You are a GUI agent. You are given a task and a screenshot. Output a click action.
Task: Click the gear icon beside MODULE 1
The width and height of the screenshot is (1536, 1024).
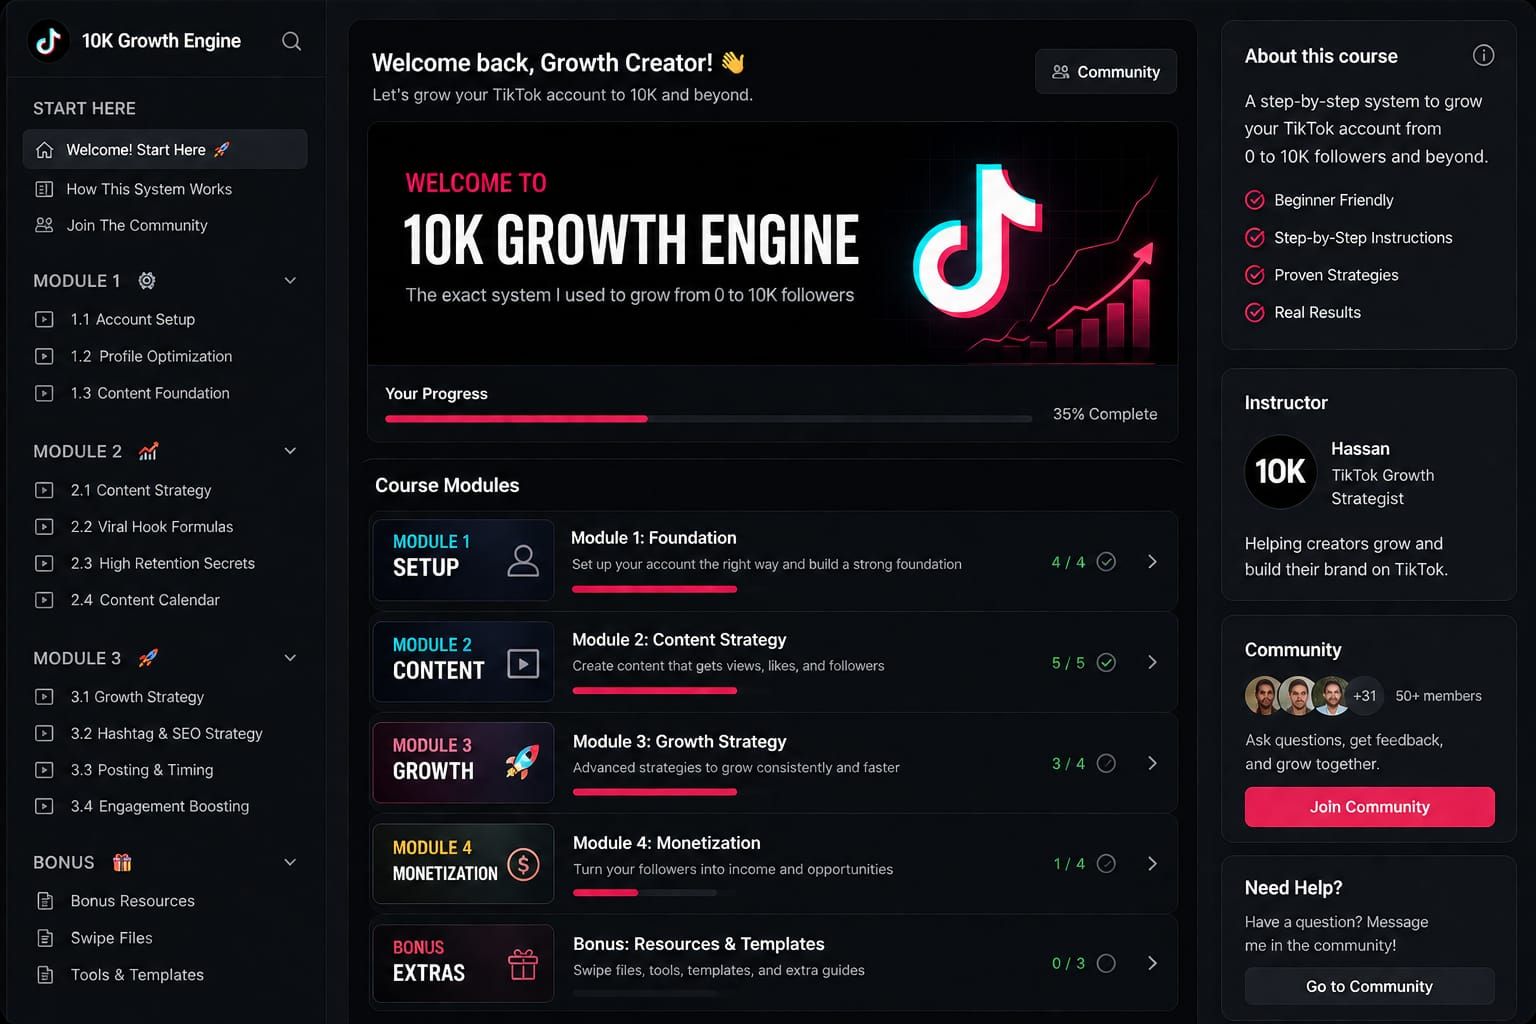[x=147, y=281]
